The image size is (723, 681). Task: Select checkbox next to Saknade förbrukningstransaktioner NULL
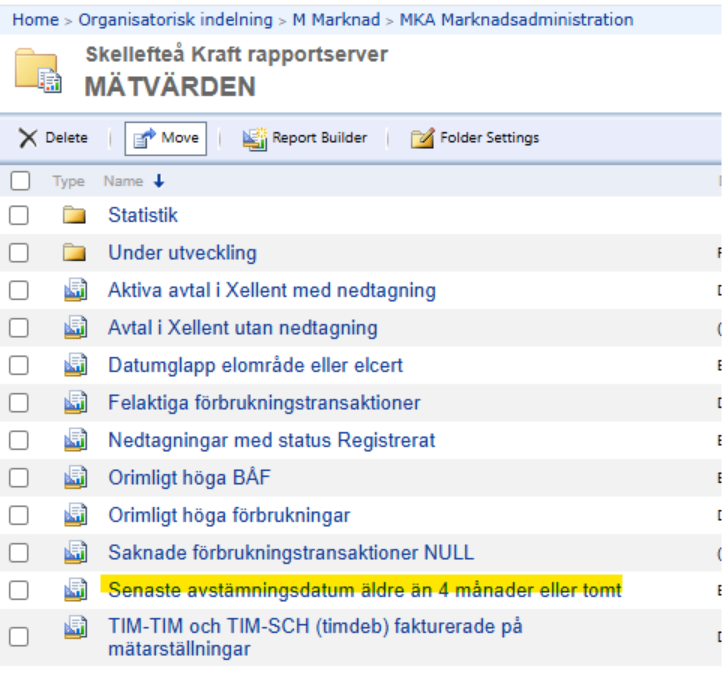(x=19, y=553)
